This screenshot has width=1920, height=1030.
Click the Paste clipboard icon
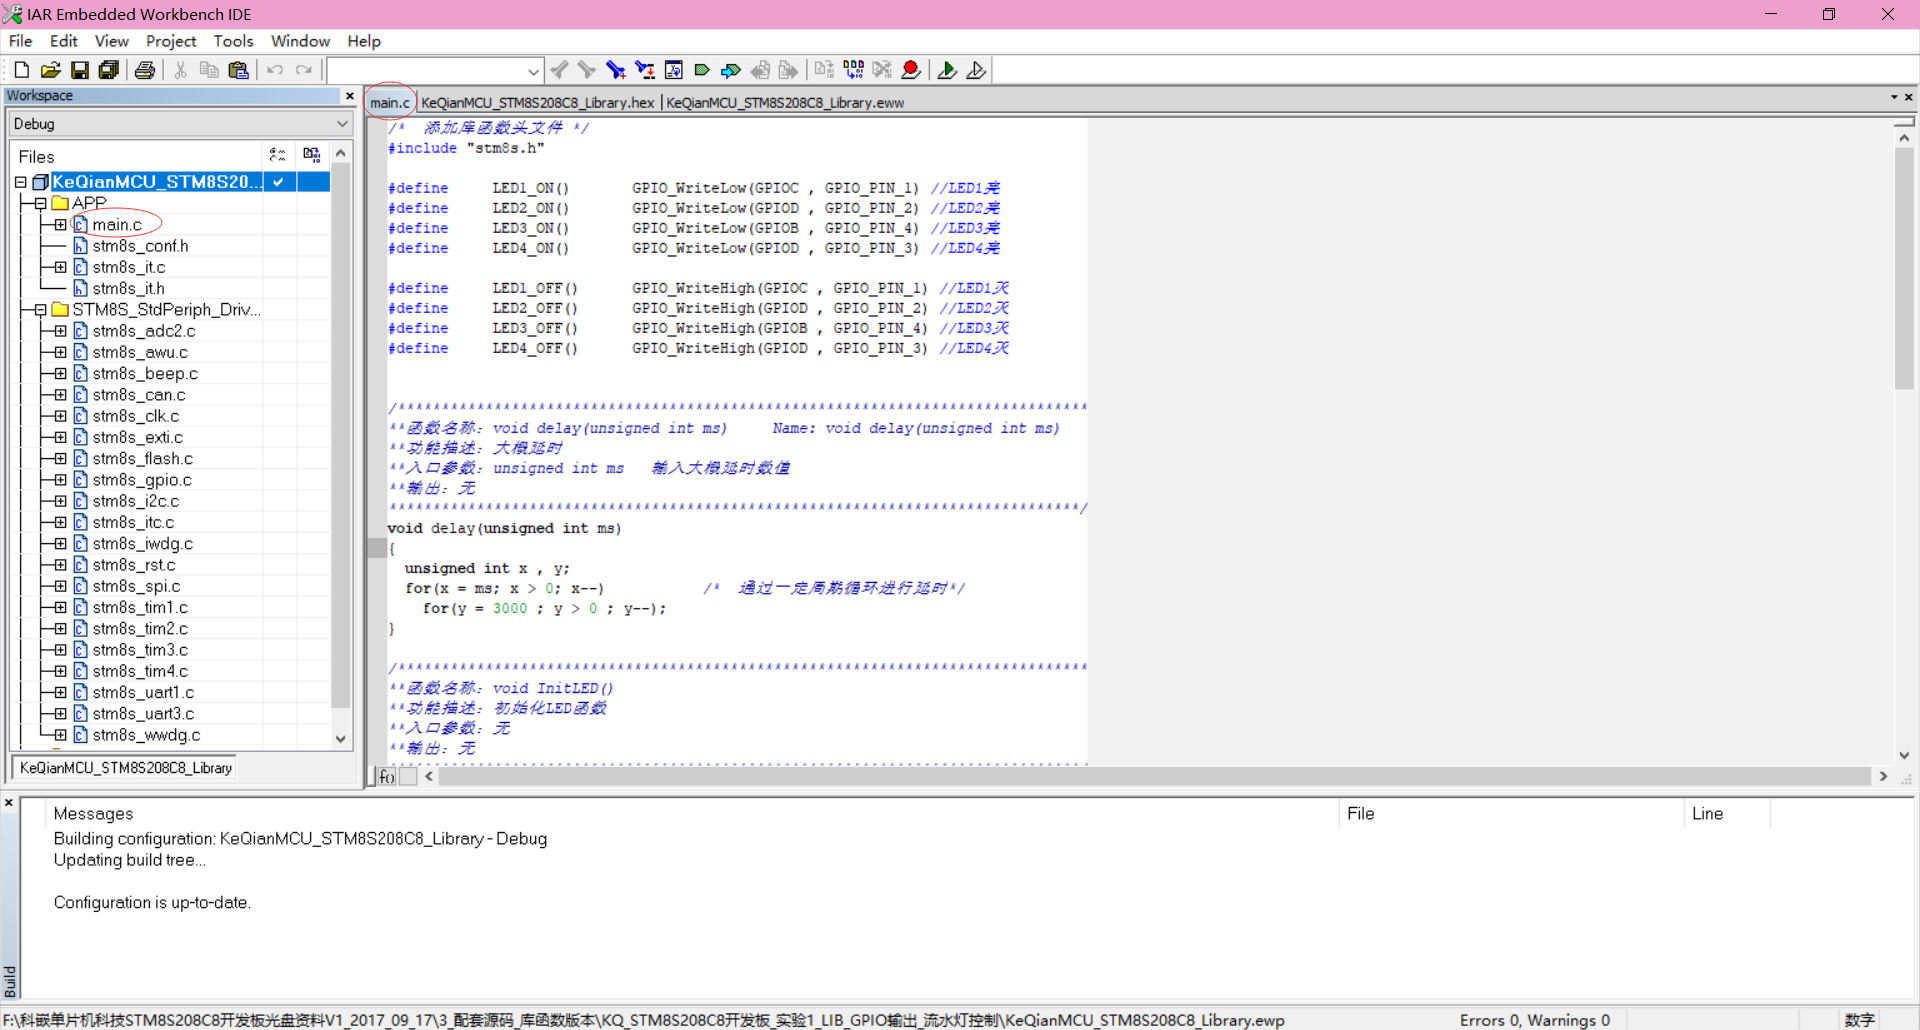[238, 70]
